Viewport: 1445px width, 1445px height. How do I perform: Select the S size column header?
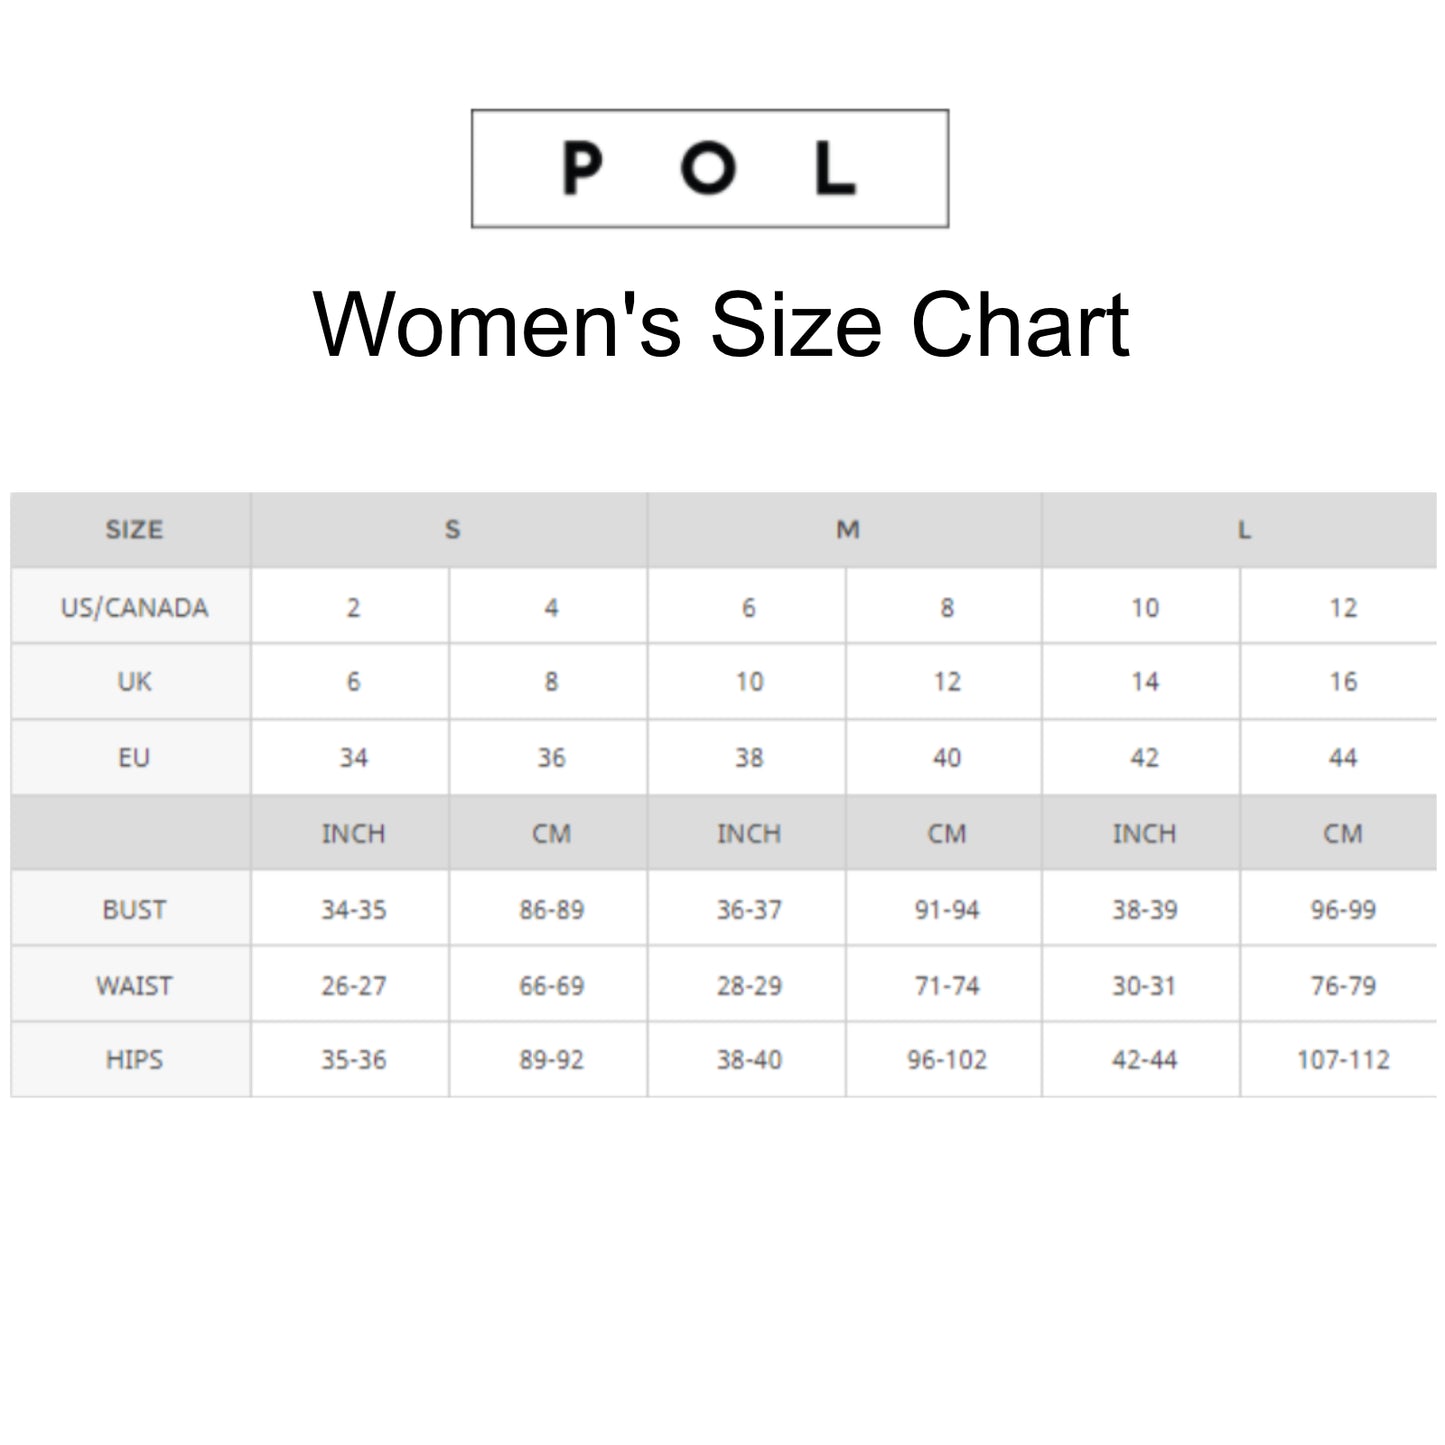(x=452, y=530)
